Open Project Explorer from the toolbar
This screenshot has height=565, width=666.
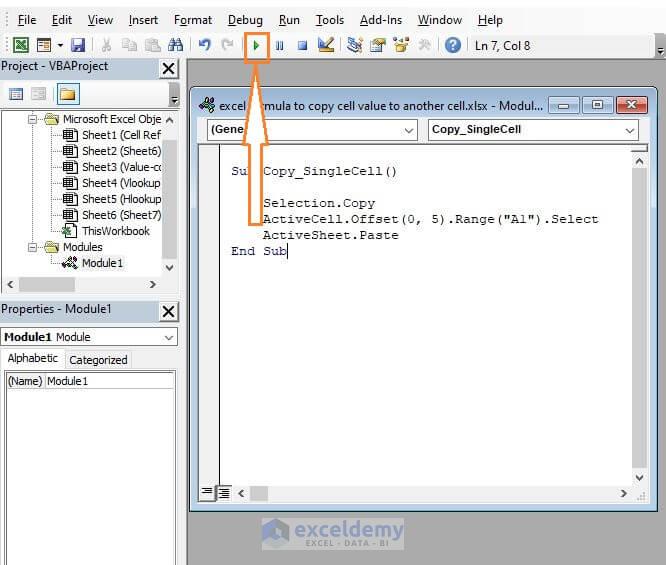(355, 45)
